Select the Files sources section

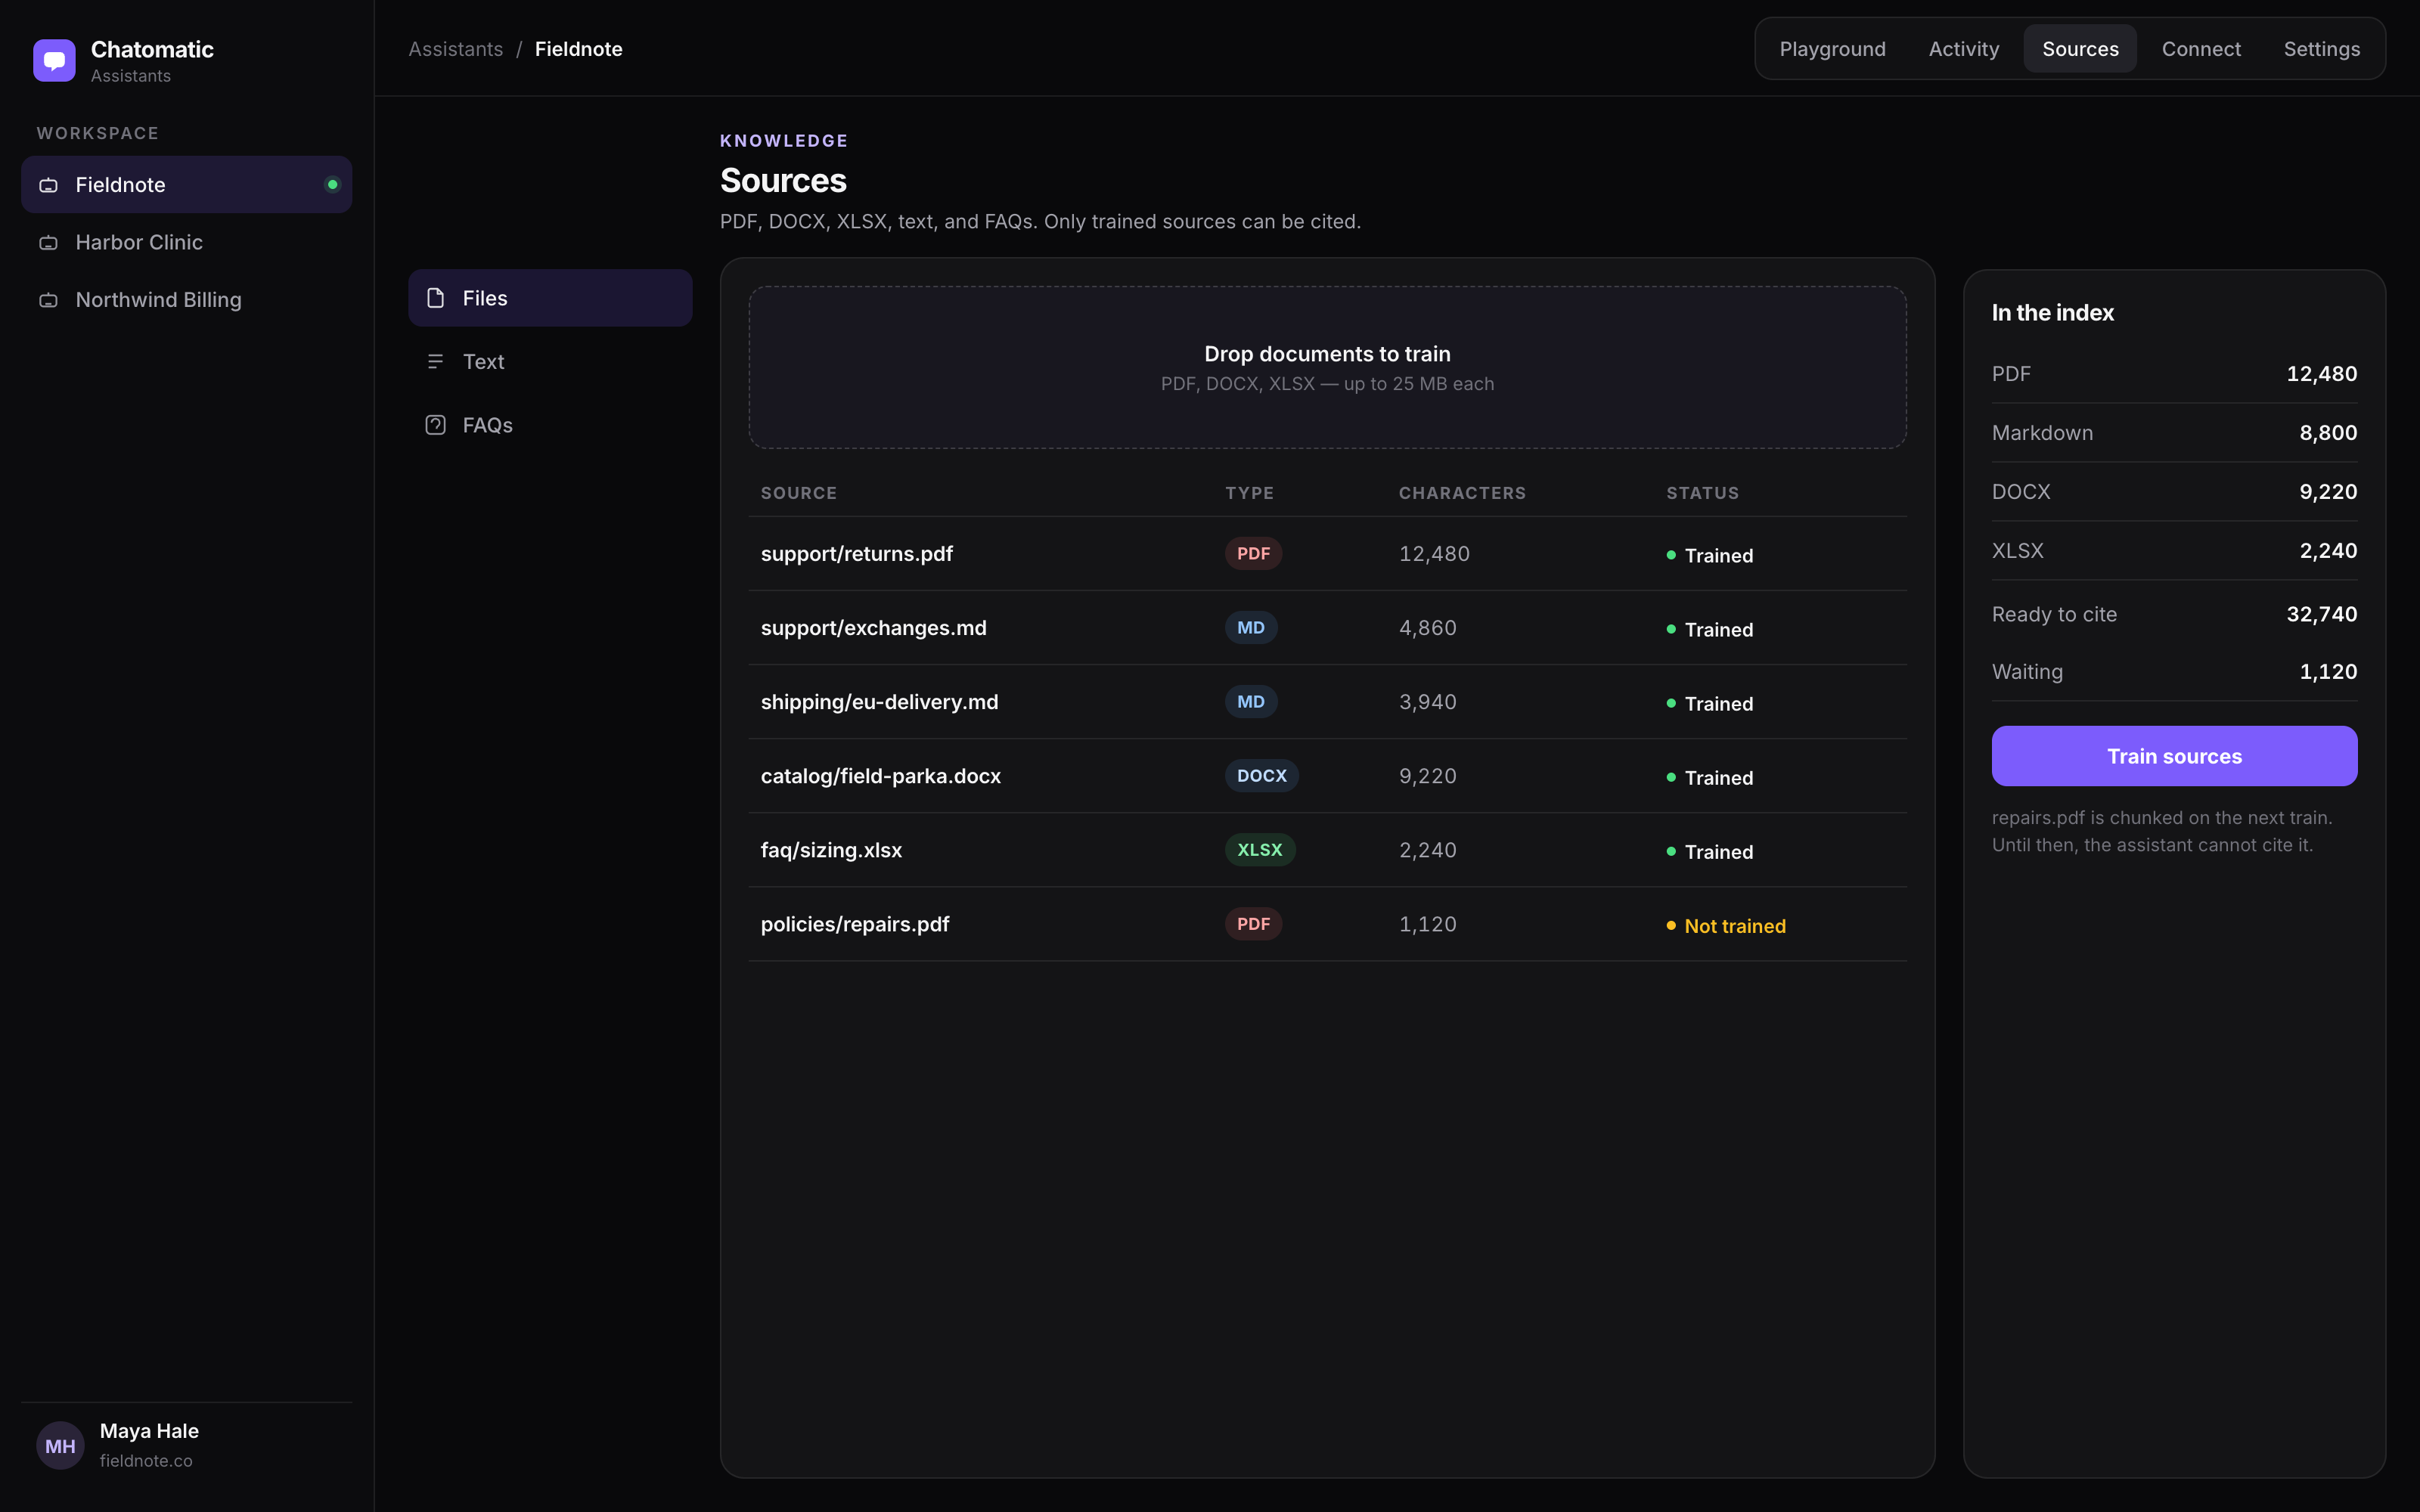click(550, 298)
